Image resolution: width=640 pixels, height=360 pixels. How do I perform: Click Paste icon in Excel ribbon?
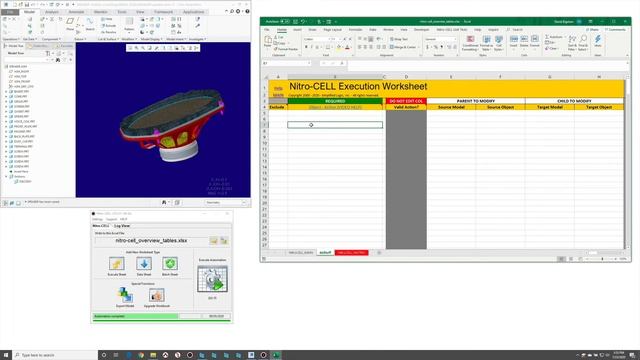(x=268, y=41)
